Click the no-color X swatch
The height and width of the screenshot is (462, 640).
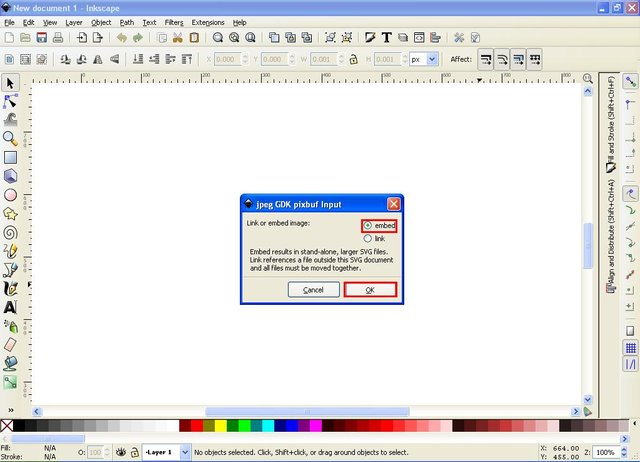coord(7,426)
